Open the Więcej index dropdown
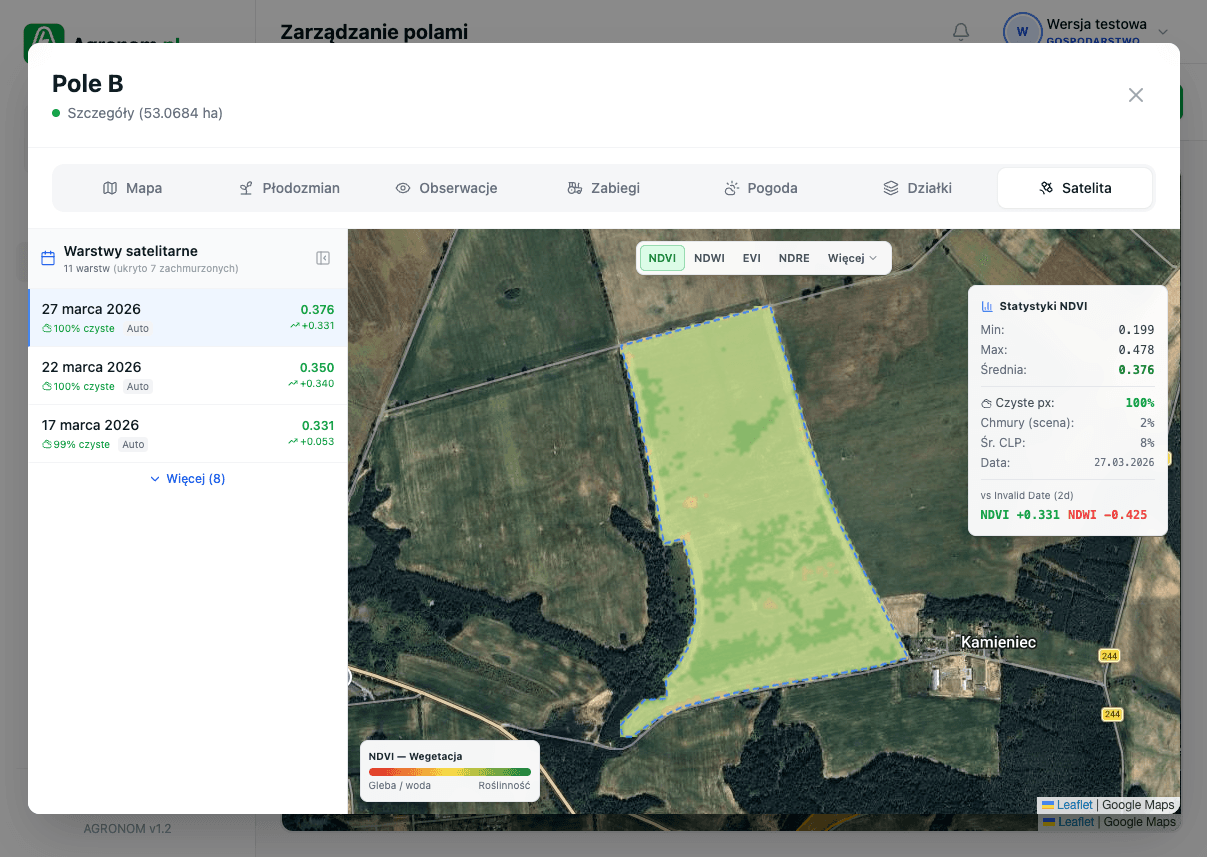Screen dimensions: 1207x857 (851, 258)
